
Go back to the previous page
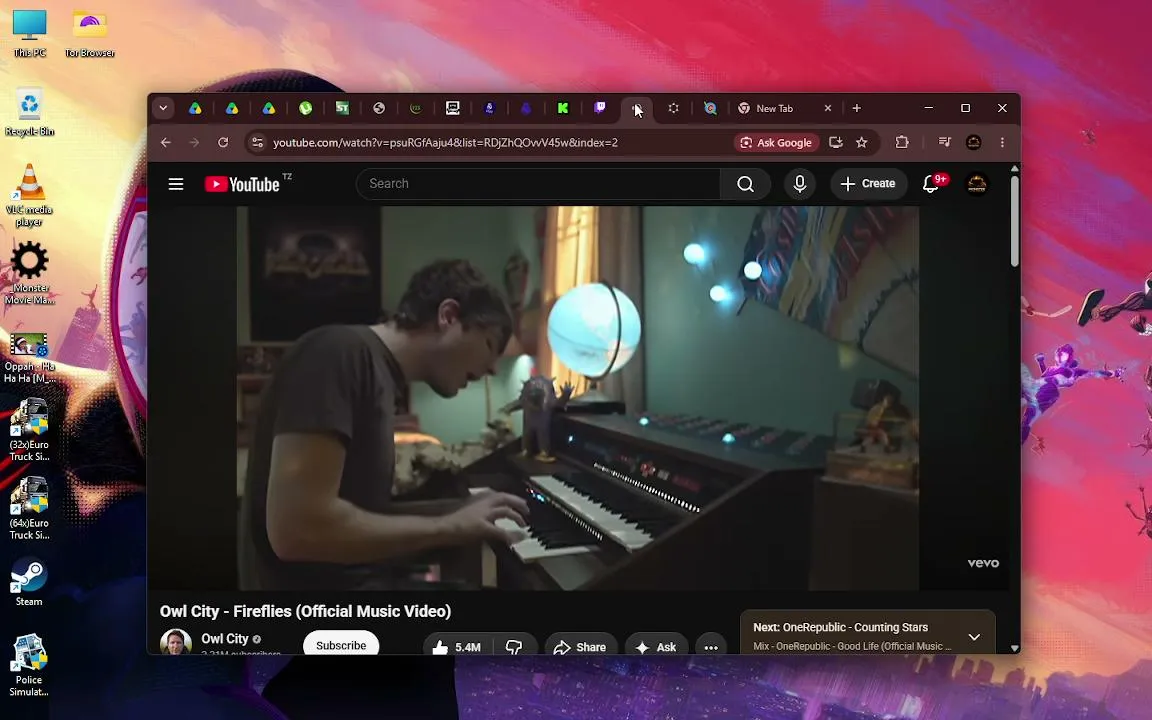click(166, 143)
